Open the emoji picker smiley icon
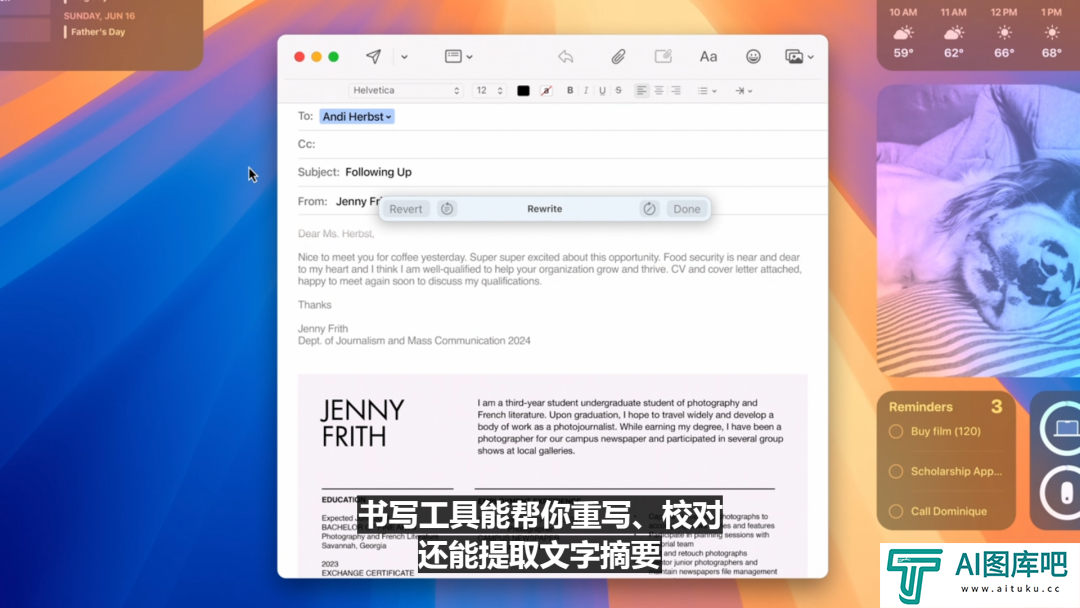 pyautogui.click(x=753, y=57)
